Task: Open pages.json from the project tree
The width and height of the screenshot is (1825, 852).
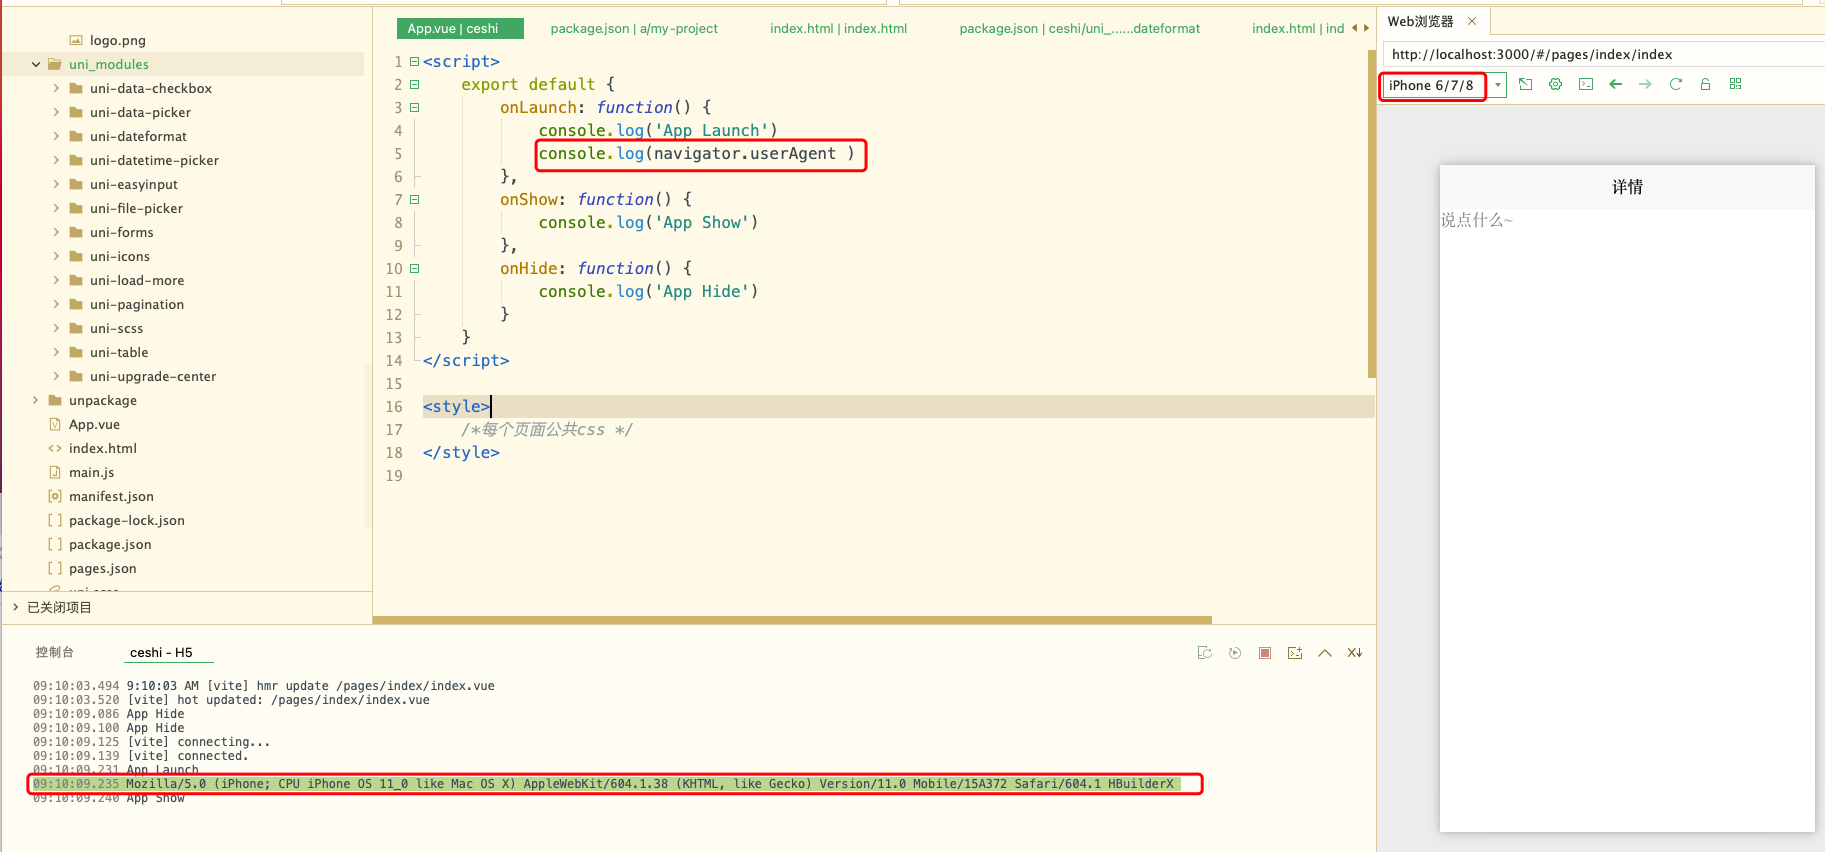Action: 102,568
